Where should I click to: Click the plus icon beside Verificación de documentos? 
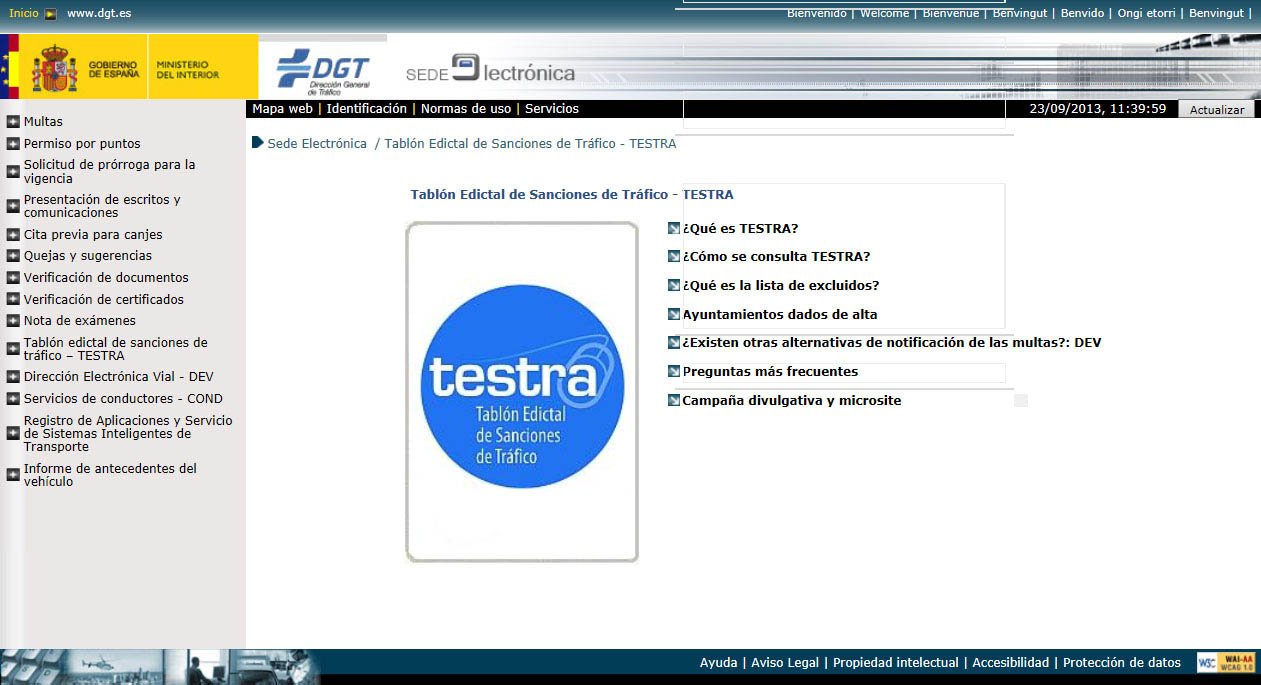[x=13, y=278]
